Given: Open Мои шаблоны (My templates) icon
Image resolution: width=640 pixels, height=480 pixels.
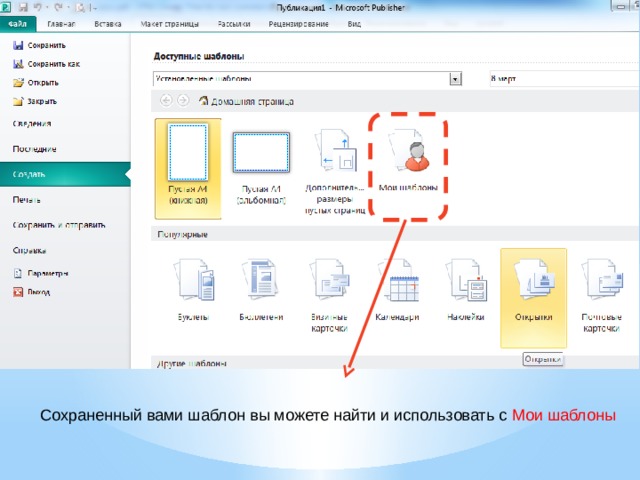Looking at the screenshot, I should [x=409, y=150].
